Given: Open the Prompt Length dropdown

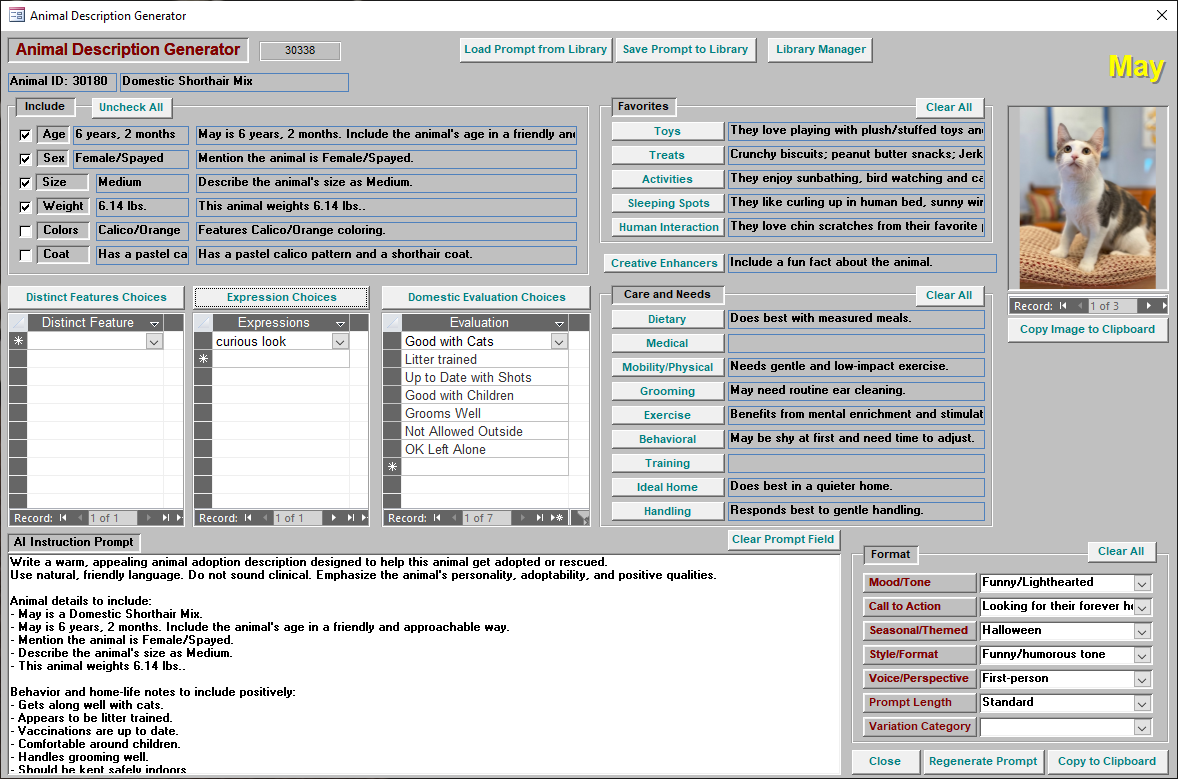Looking at the screenshot, I should 1142,703.
